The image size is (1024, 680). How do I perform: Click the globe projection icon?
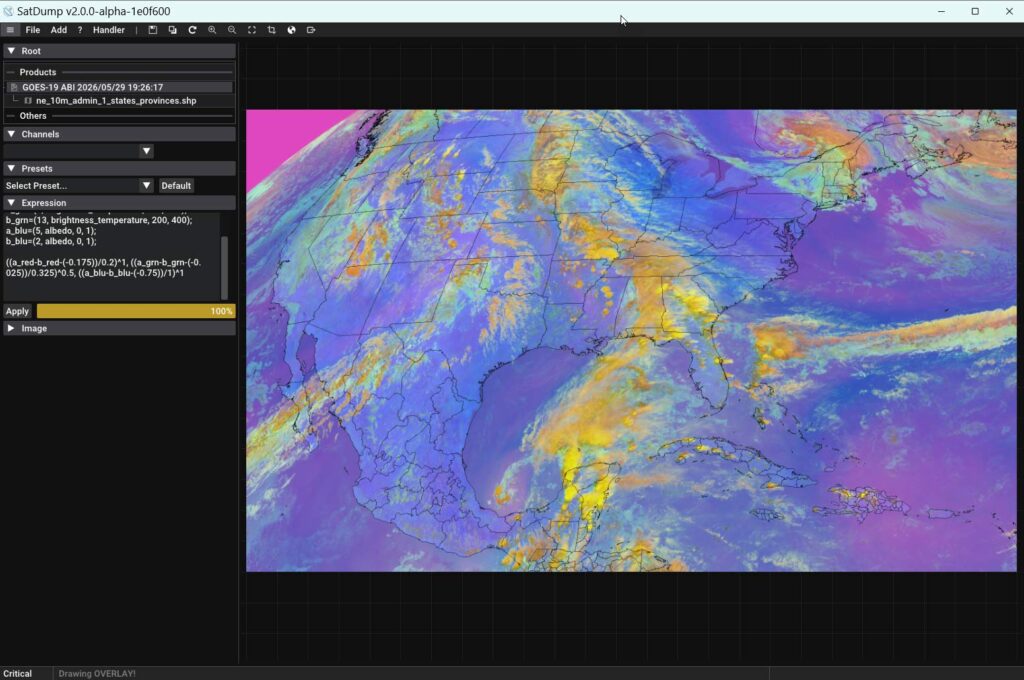coord(291,30)
